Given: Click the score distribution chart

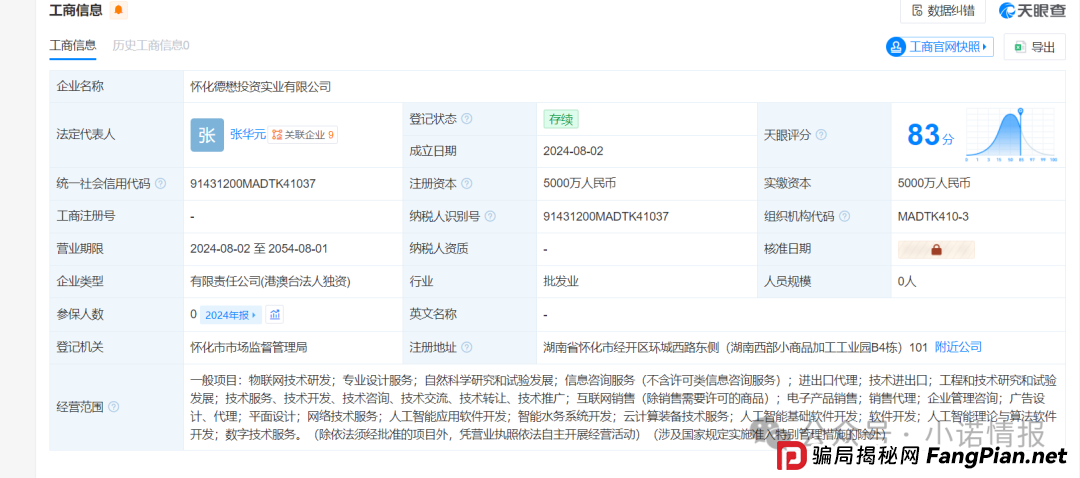Looking at the screenshot, I should (1011, 135).
